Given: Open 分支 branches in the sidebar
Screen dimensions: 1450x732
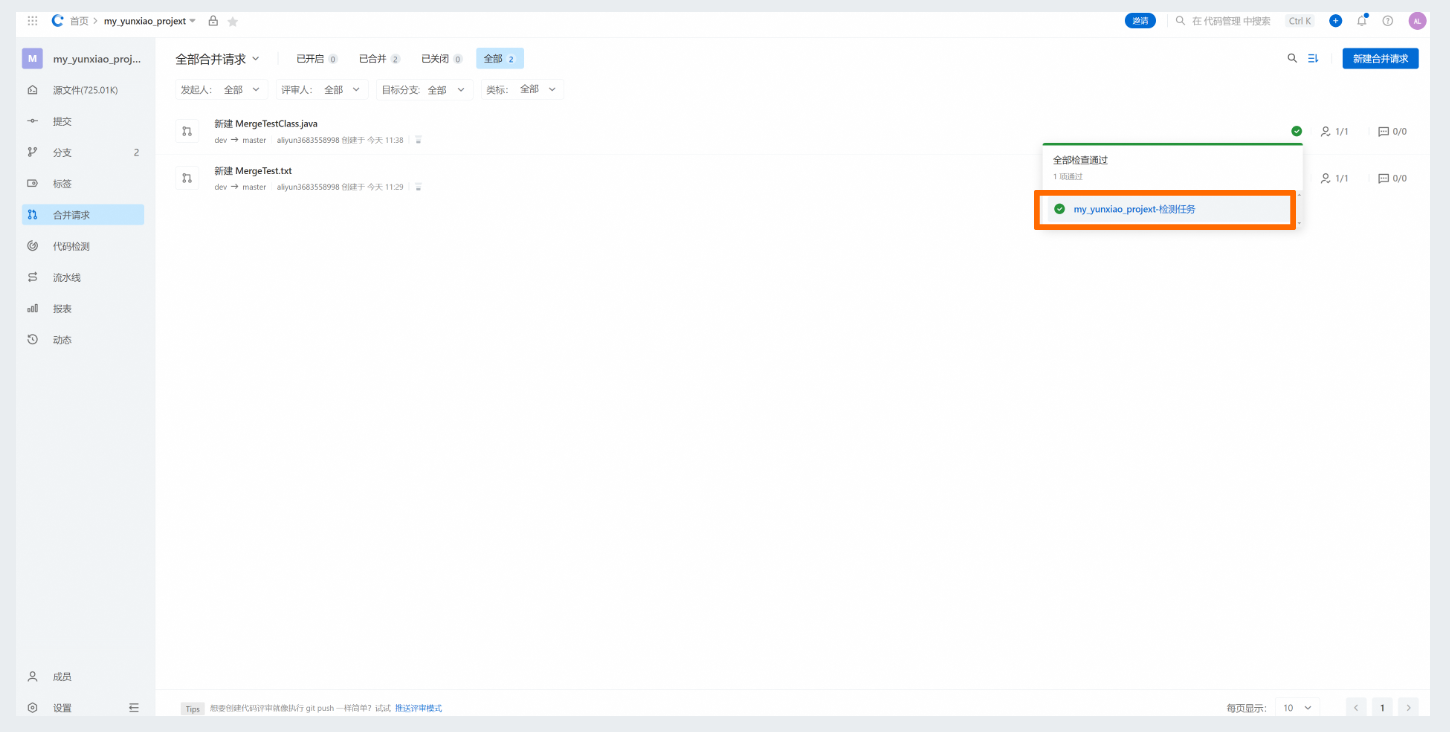Looking at the screenshot, I should pyautogui.click(x=83, y=152).
